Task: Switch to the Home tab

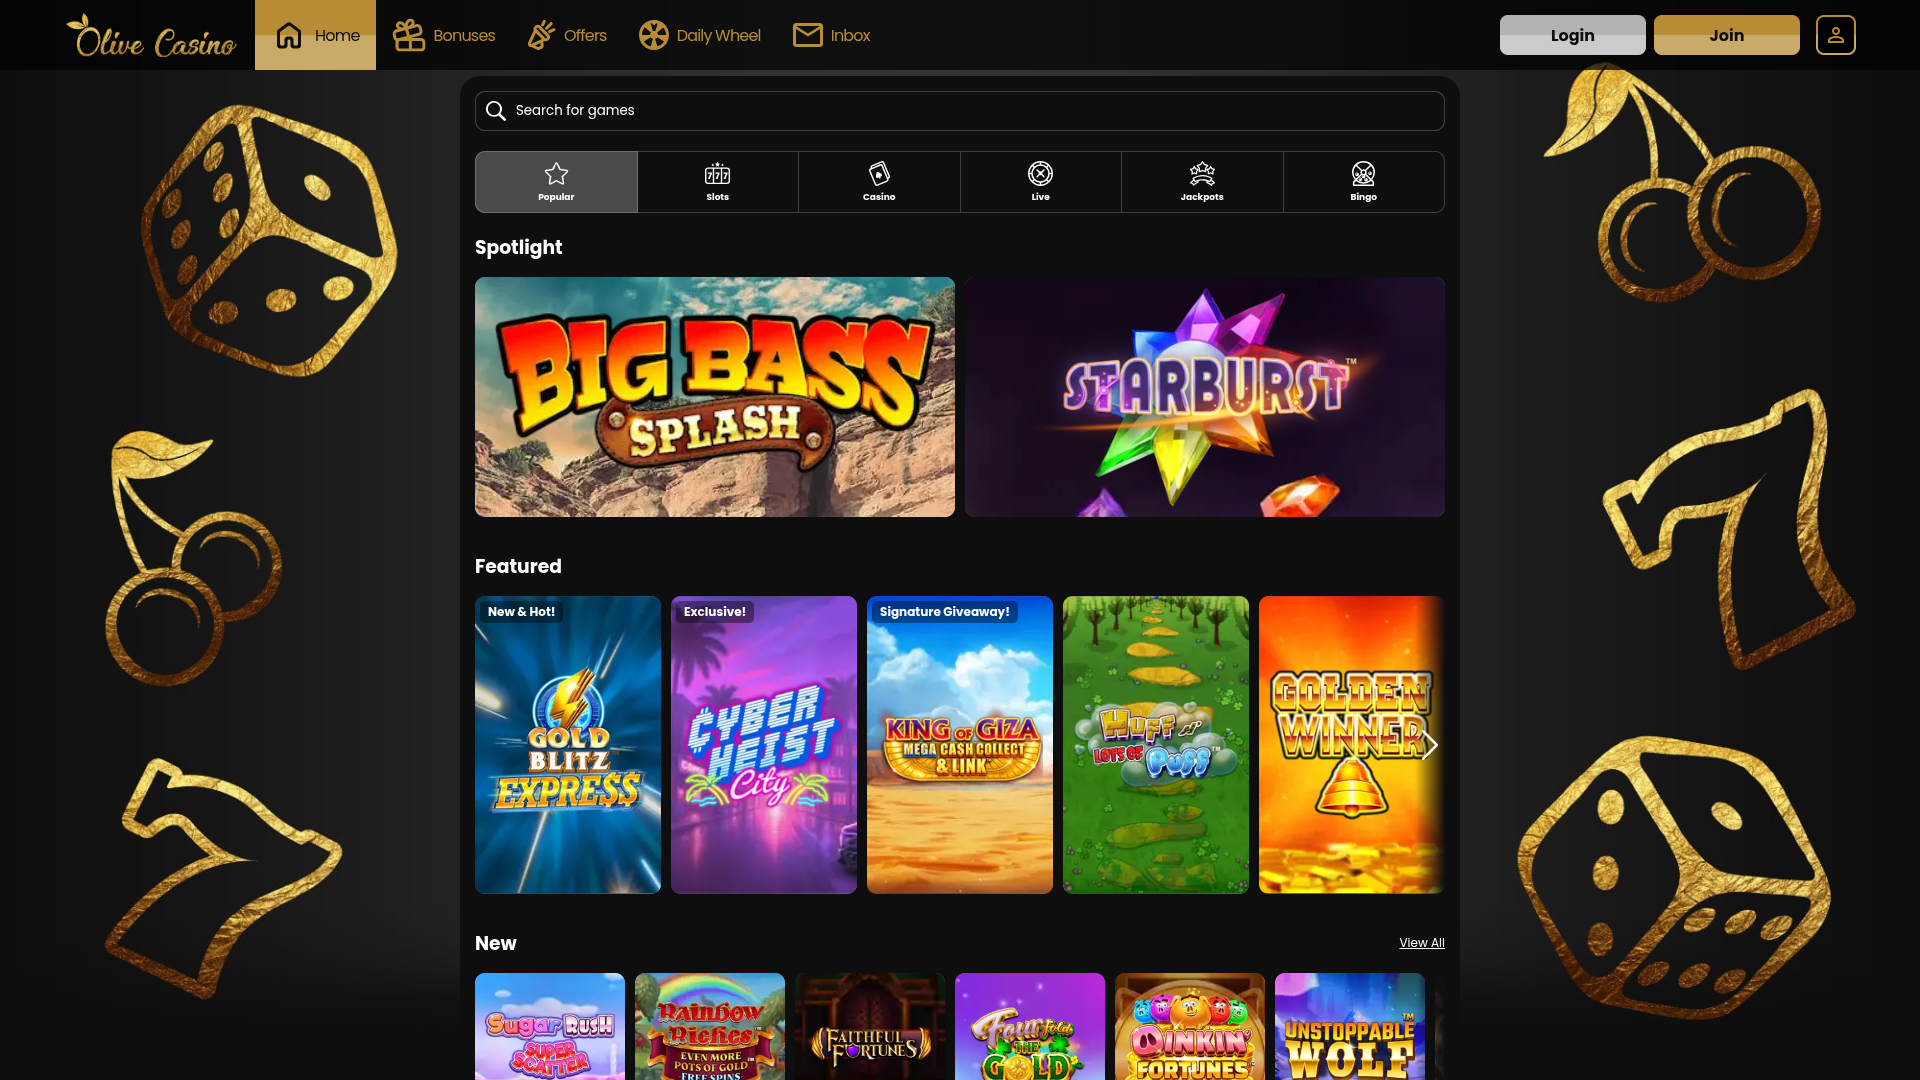Action: point(315,35)
